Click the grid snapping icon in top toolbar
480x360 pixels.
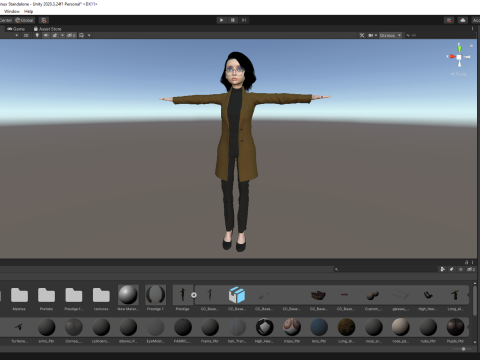tap(44, 20)
